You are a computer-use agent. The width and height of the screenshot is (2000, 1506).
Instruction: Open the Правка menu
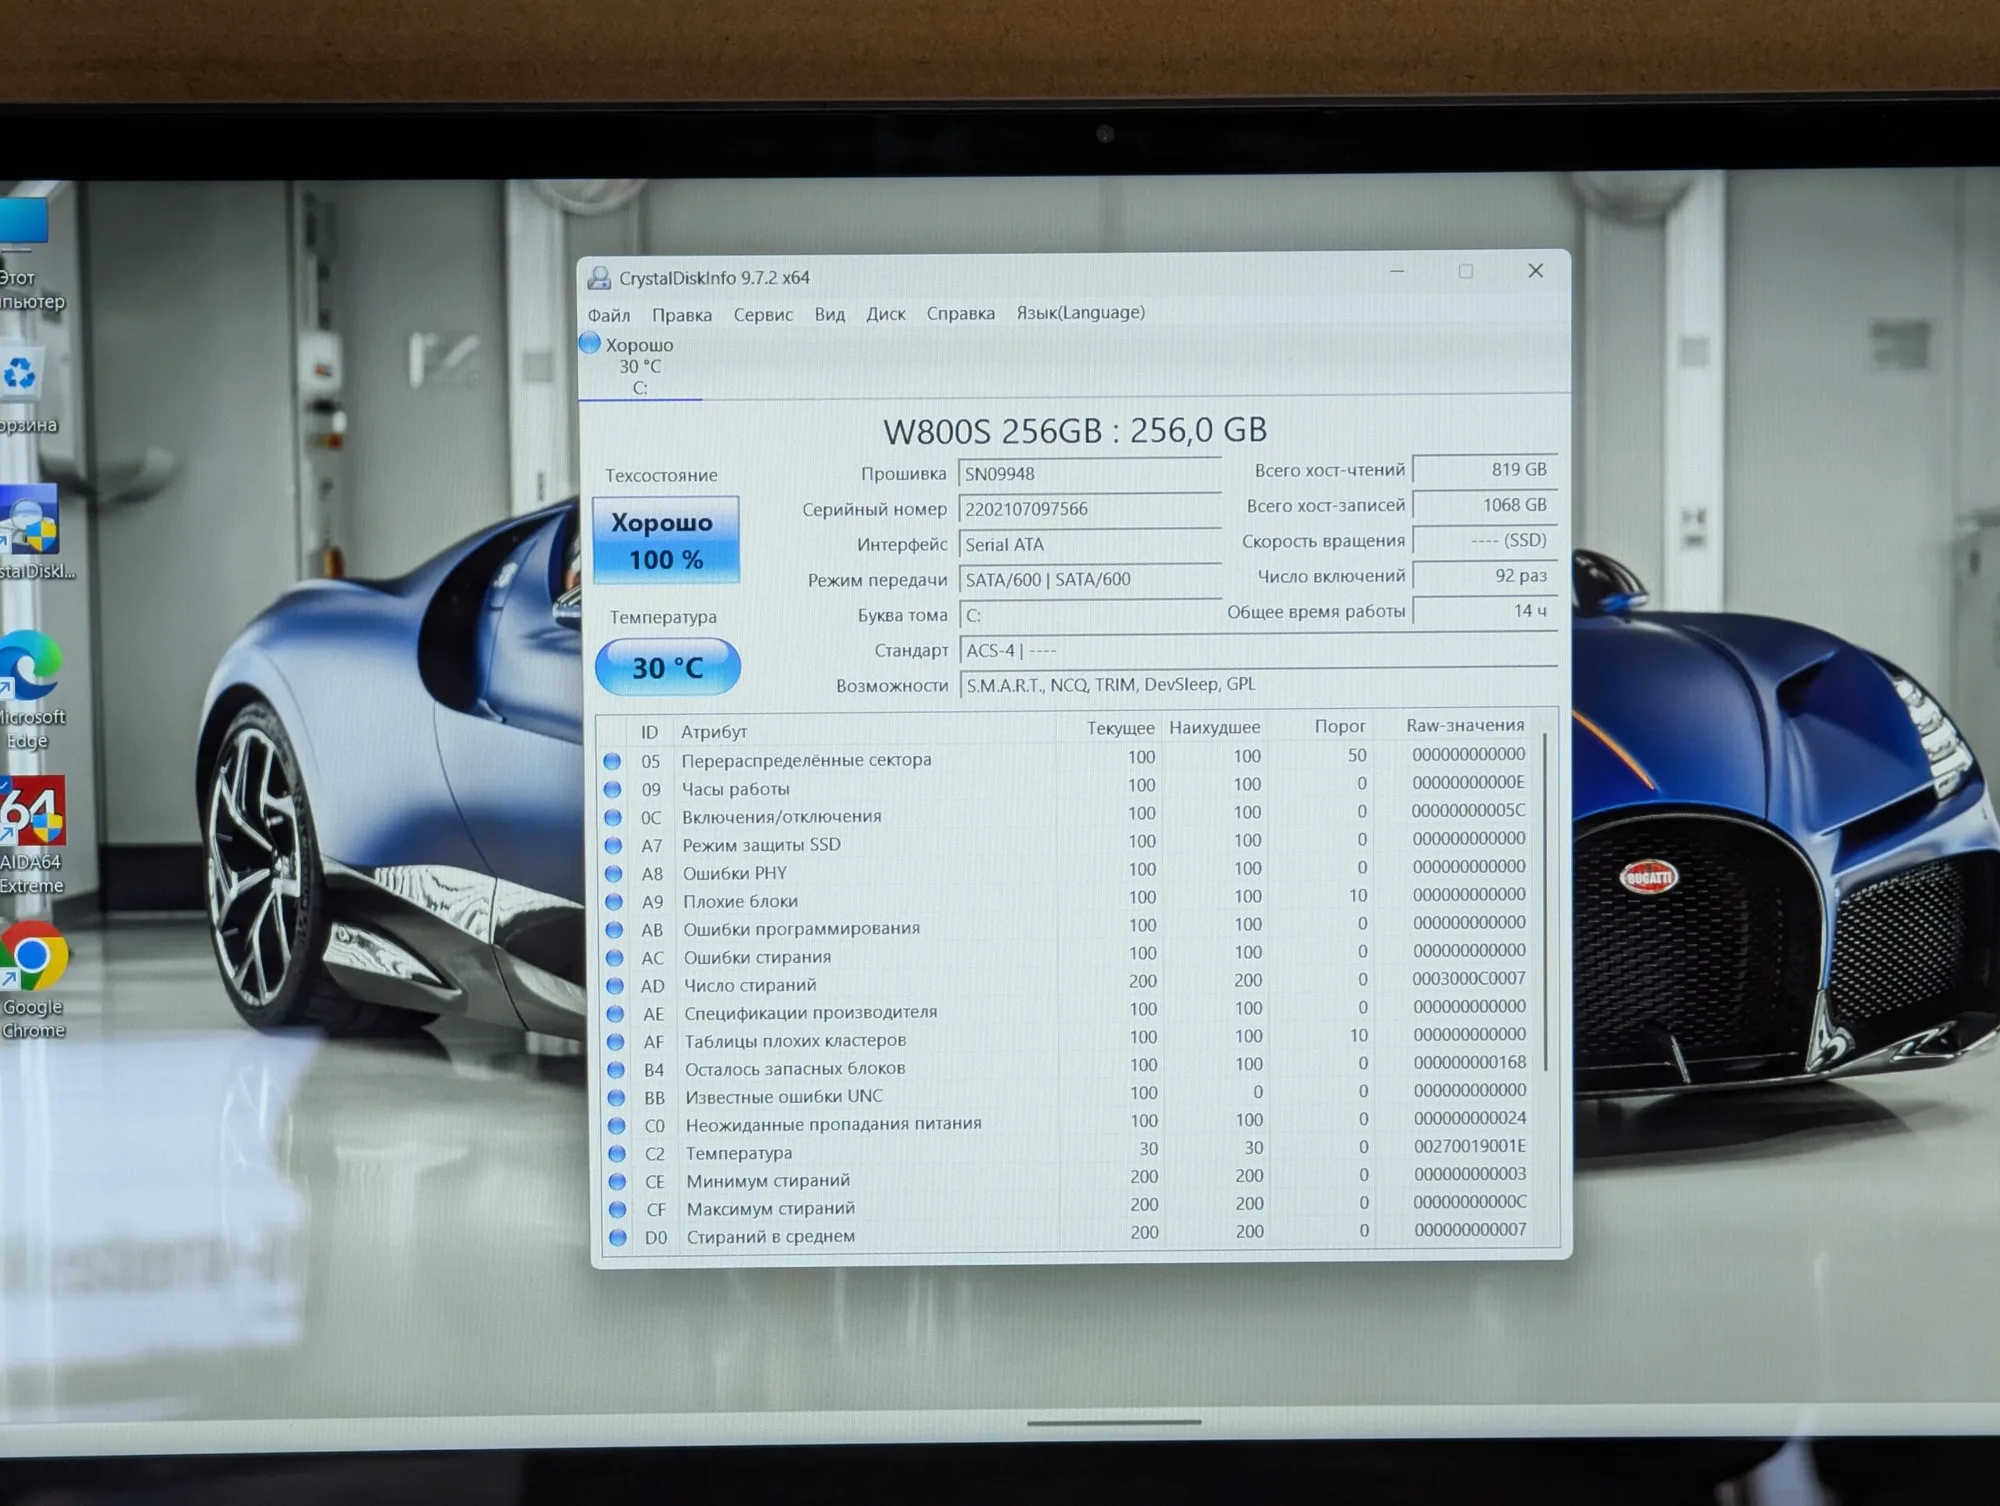(681, 315)
